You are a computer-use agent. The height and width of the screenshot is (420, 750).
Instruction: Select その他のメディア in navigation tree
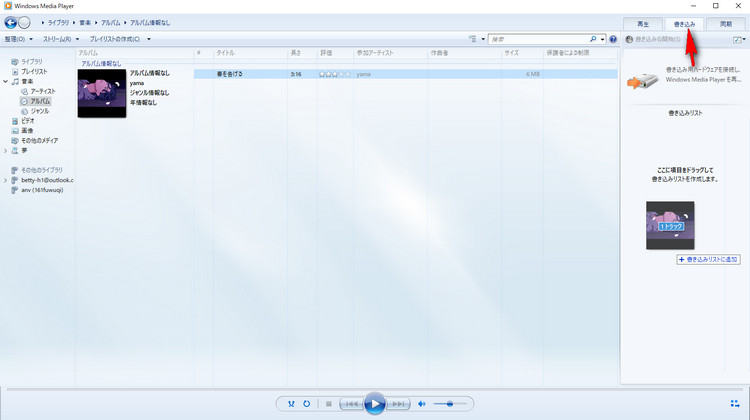tap(39, 141)
